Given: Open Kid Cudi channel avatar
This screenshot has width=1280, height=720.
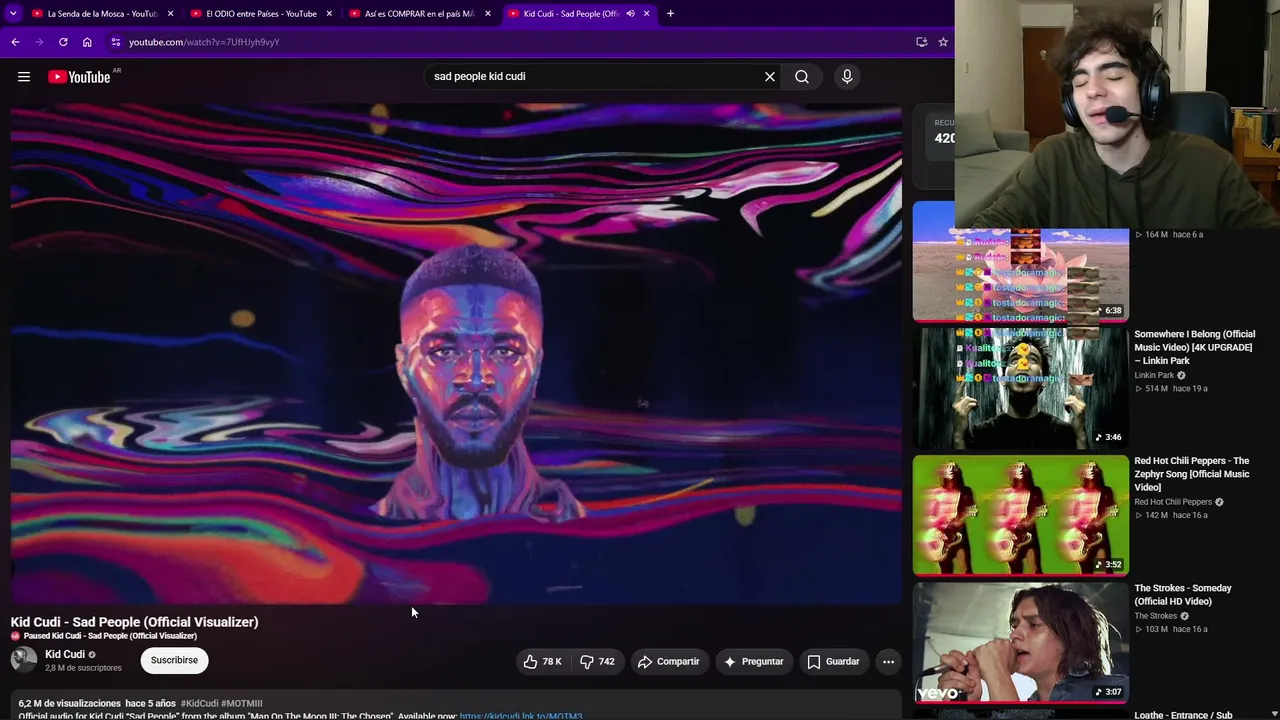Looking at the screenshot, I should click(24, 660).
